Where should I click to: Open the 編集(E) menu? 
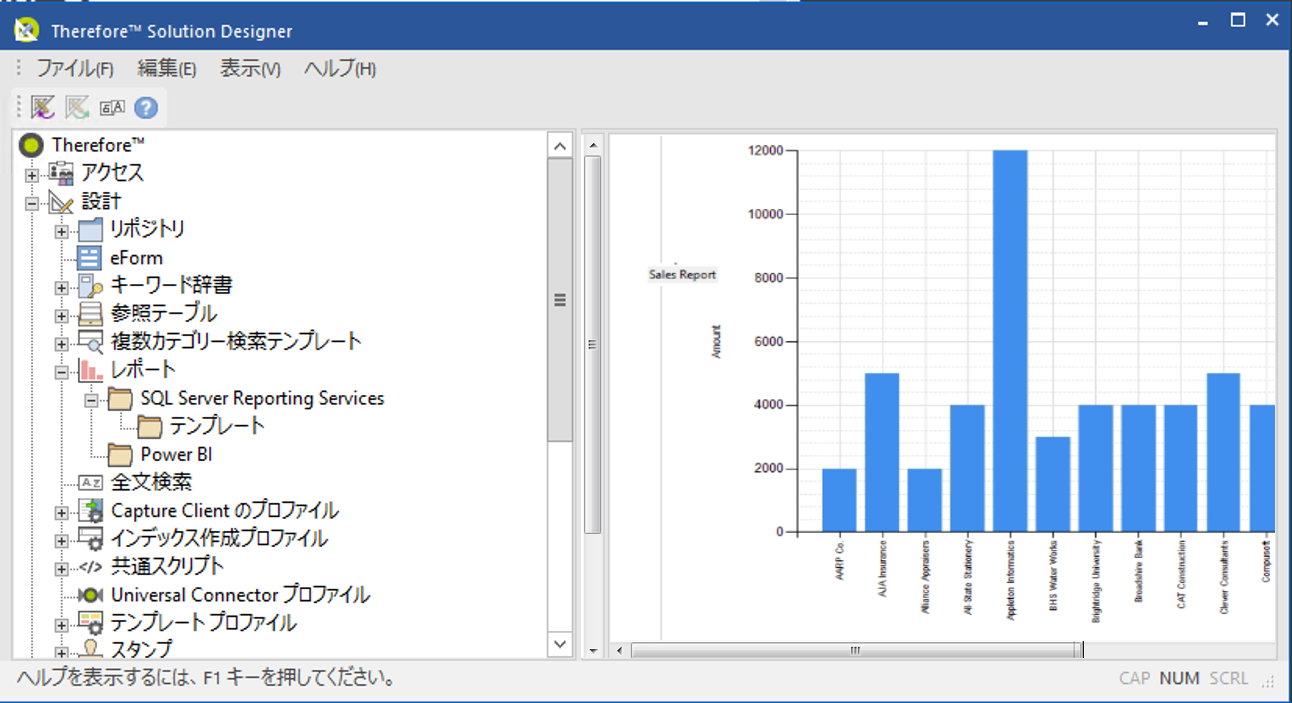167,69
